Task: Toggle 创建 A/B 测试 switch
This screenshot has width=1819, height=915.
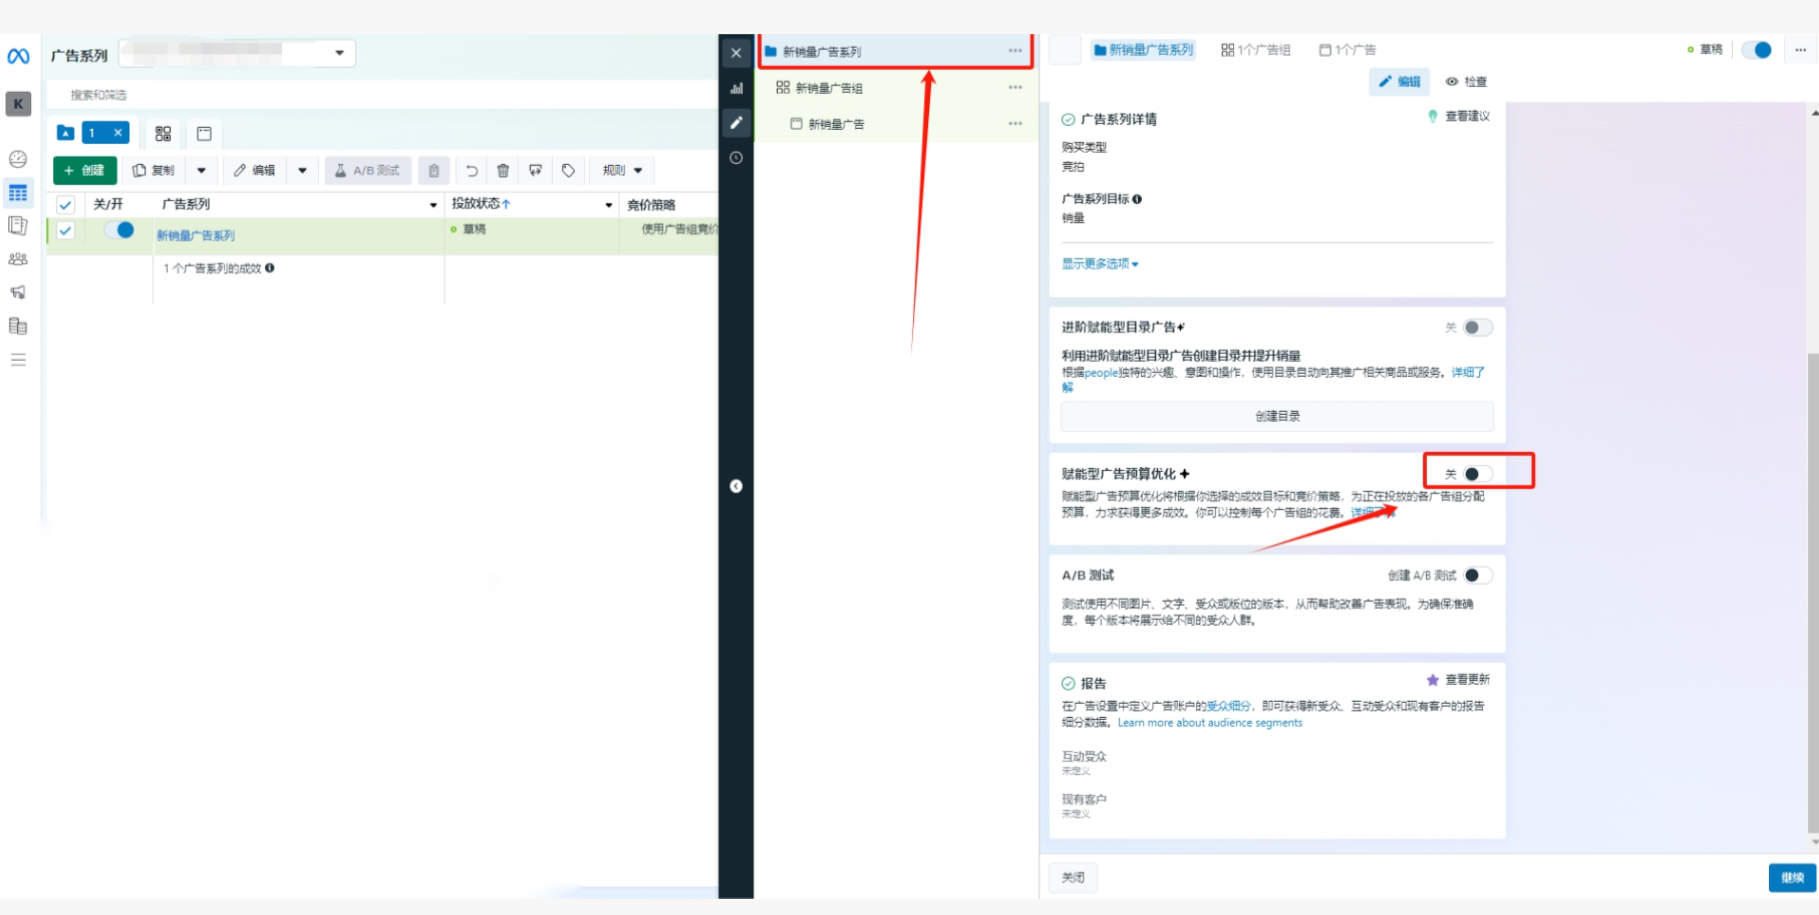Action: click(1477, 575)
